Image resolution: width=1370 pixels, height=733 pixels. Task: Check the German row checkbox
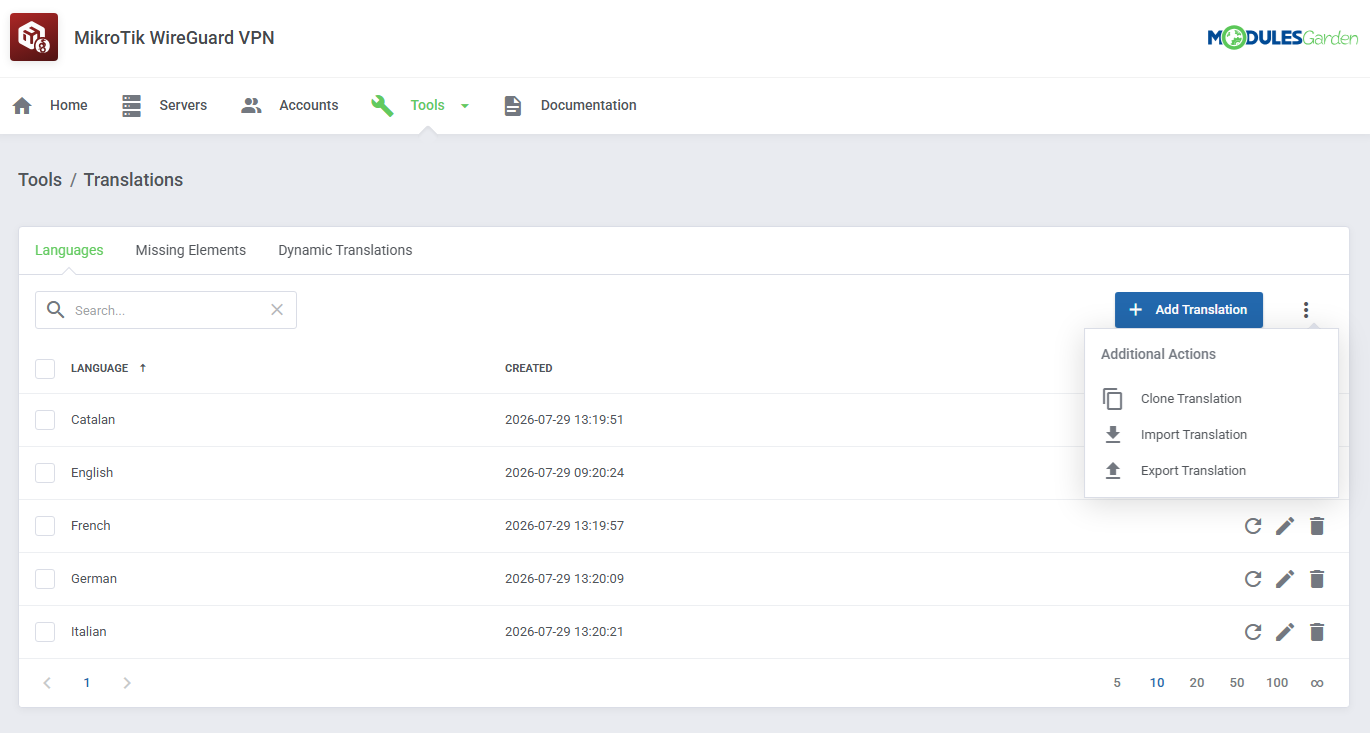pyautogui.click(x=45, y=579)
